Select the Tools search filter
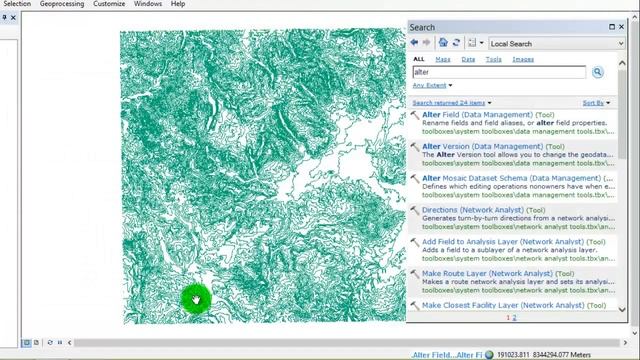Viewport: 640px width, 360px height. pos(493,59)
